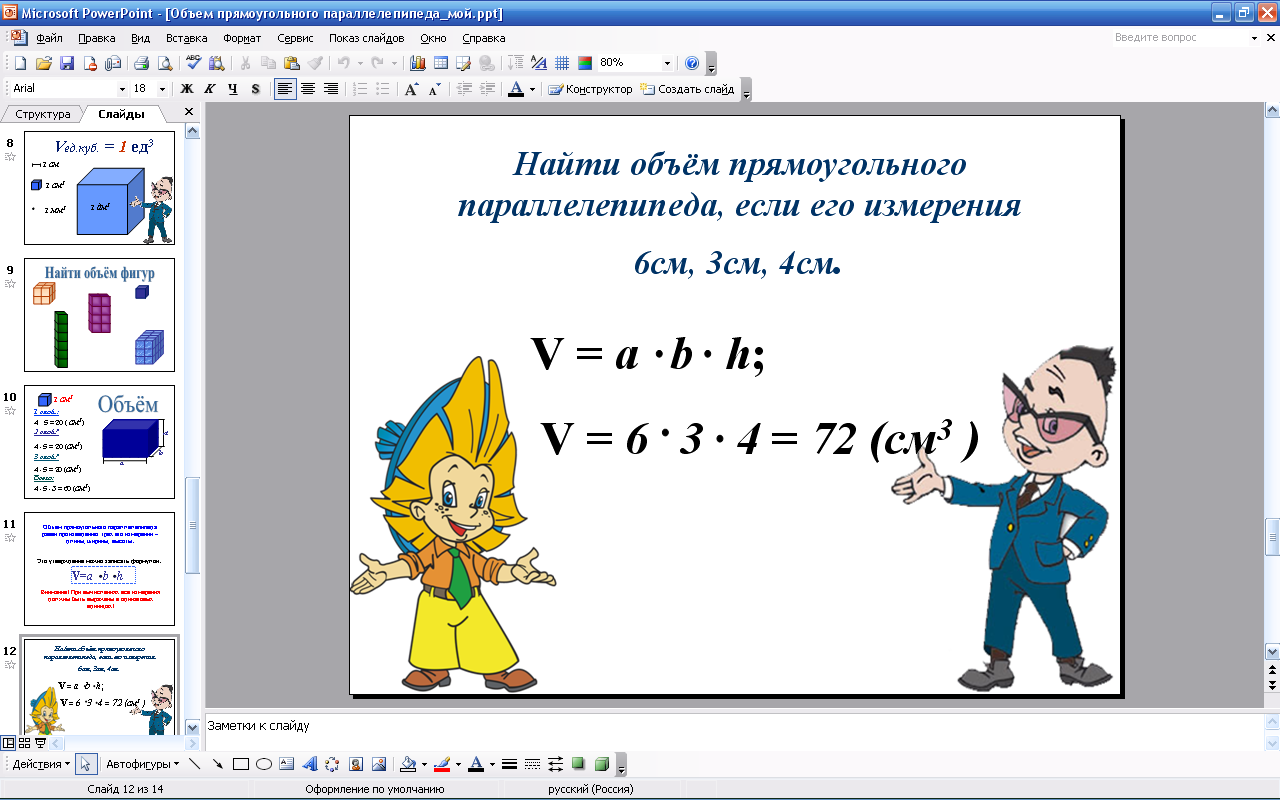Select the Oval drawing tool
The width and height of the screenshot is (1280, 800).
pos(264,764)
